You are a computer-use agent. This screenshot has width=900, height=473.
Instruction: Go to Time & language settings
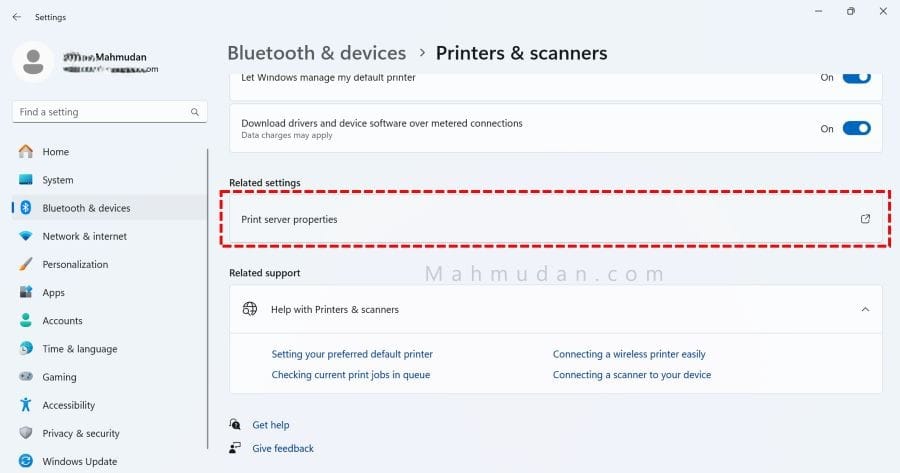tap(79, 349)
